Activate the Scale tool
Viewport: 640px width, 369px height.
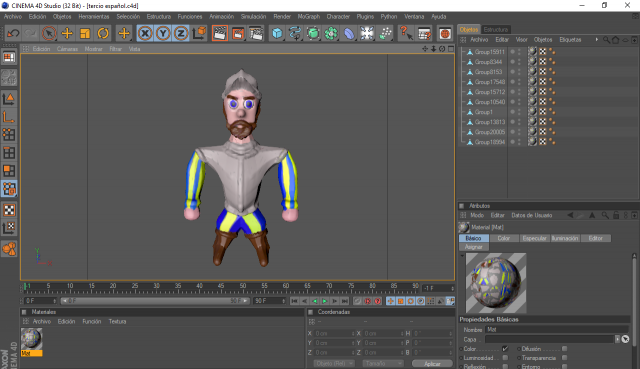(x=85, y=33)
